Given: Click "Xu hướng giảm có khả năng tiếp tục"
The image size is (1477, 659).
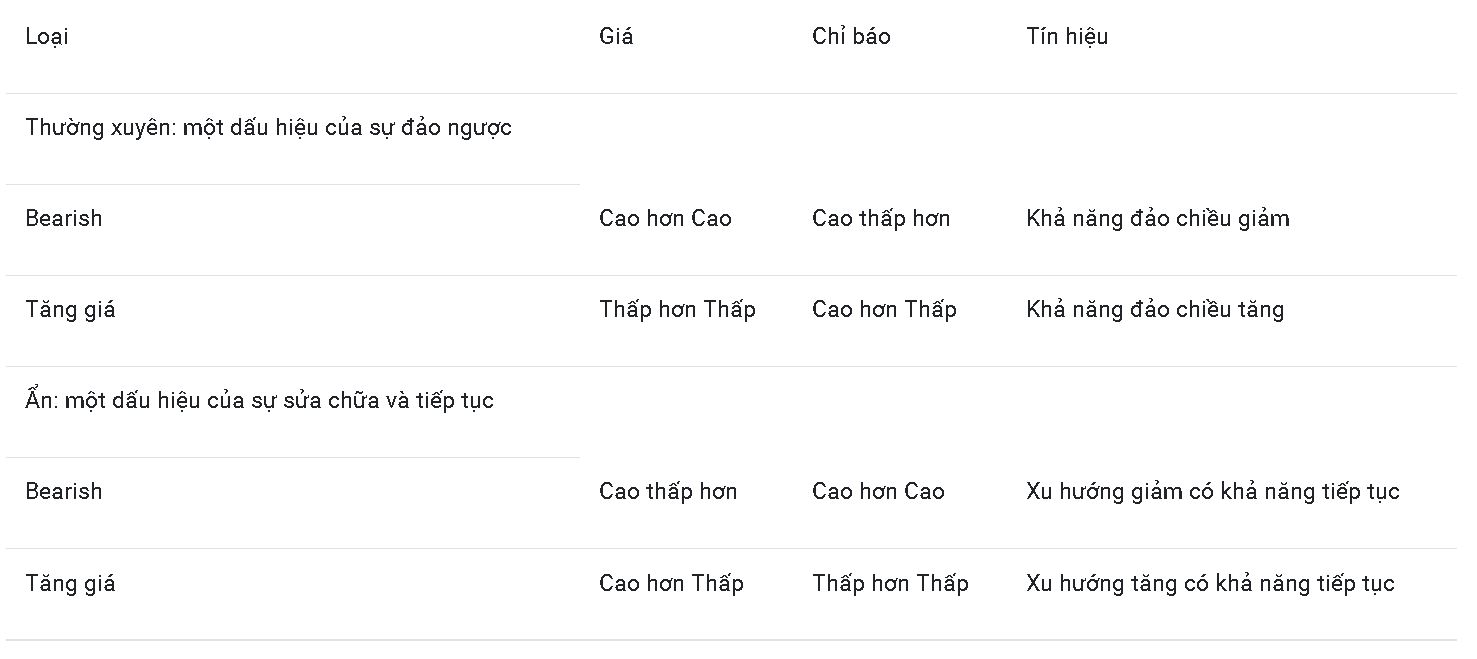Looking at the screenshot, I should coord(1212,492).
